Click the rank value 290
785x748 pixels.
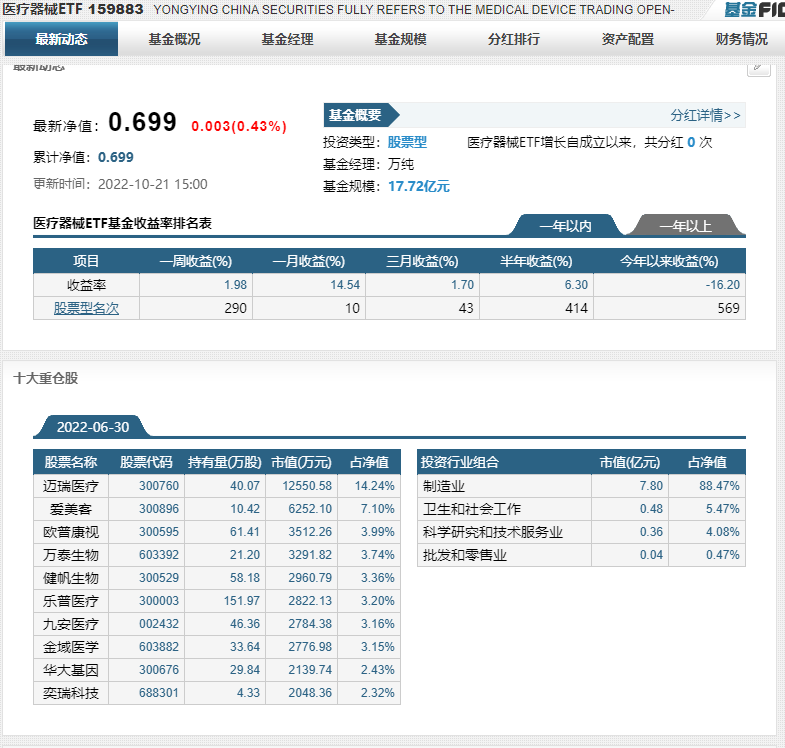(x=235, y=308)
